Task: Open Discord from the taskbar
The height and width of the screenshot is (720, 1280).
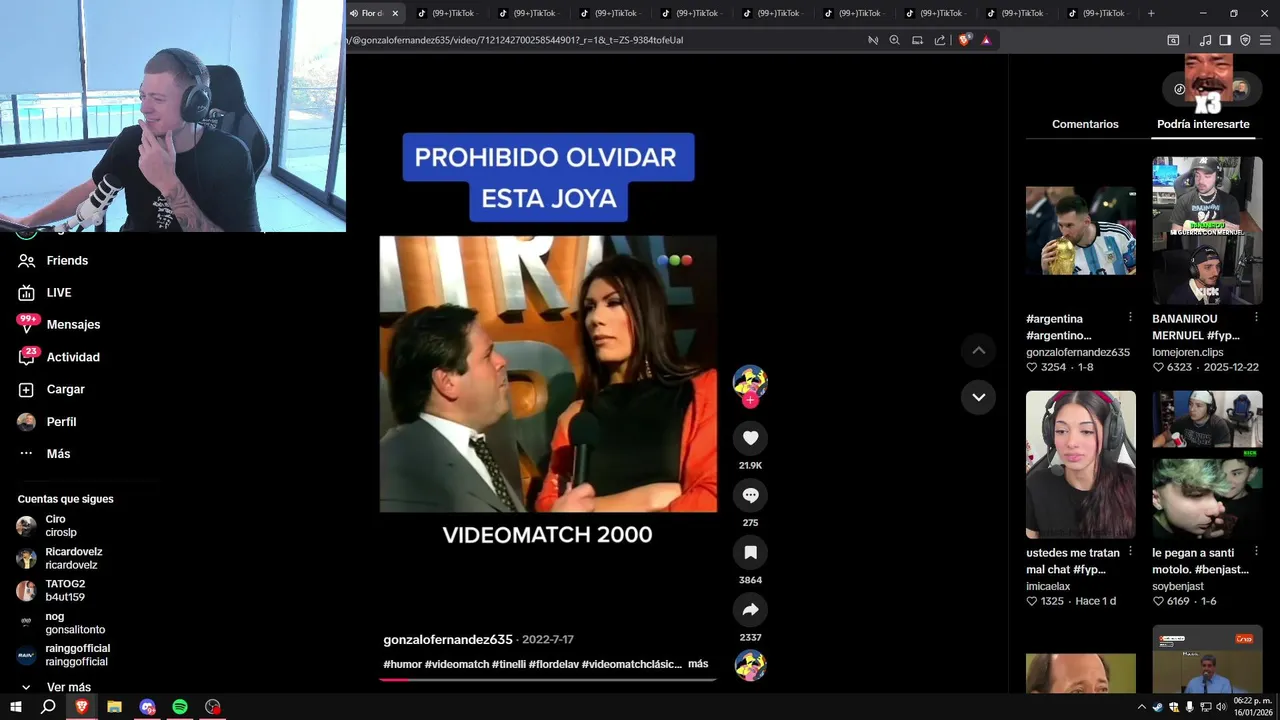Action: 147,707
